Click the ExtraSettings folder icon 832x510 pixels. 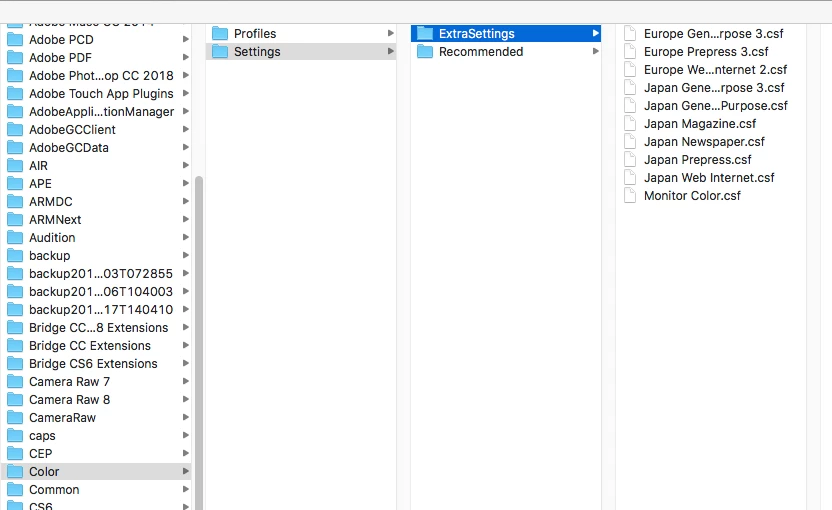pyautogui.click(x=424, y=34)
